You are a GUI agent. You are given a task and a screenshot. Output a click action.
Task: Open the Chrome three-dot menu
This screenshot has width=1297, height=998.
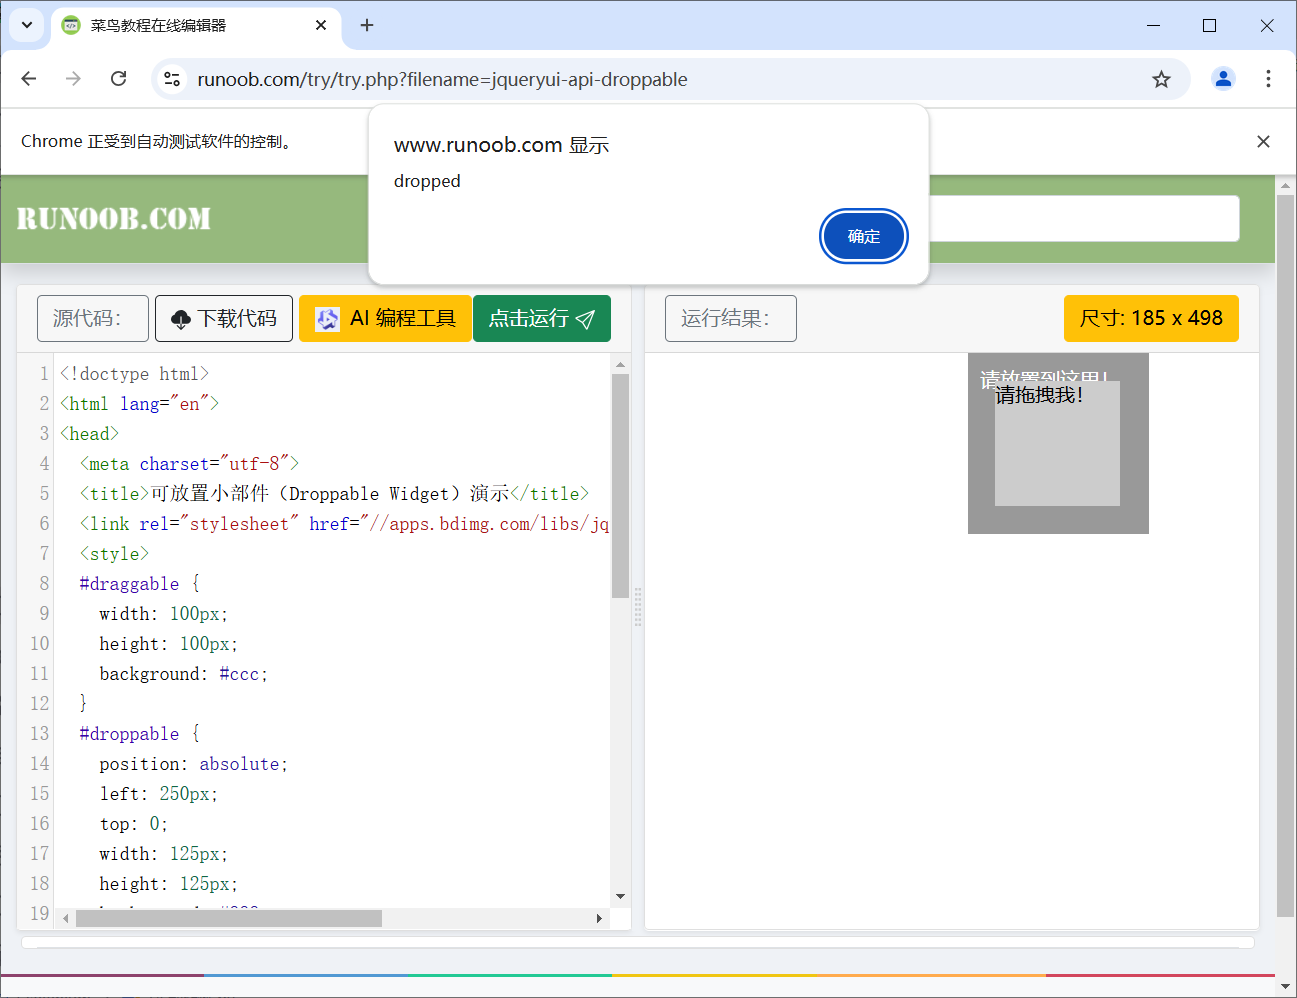1268,79
